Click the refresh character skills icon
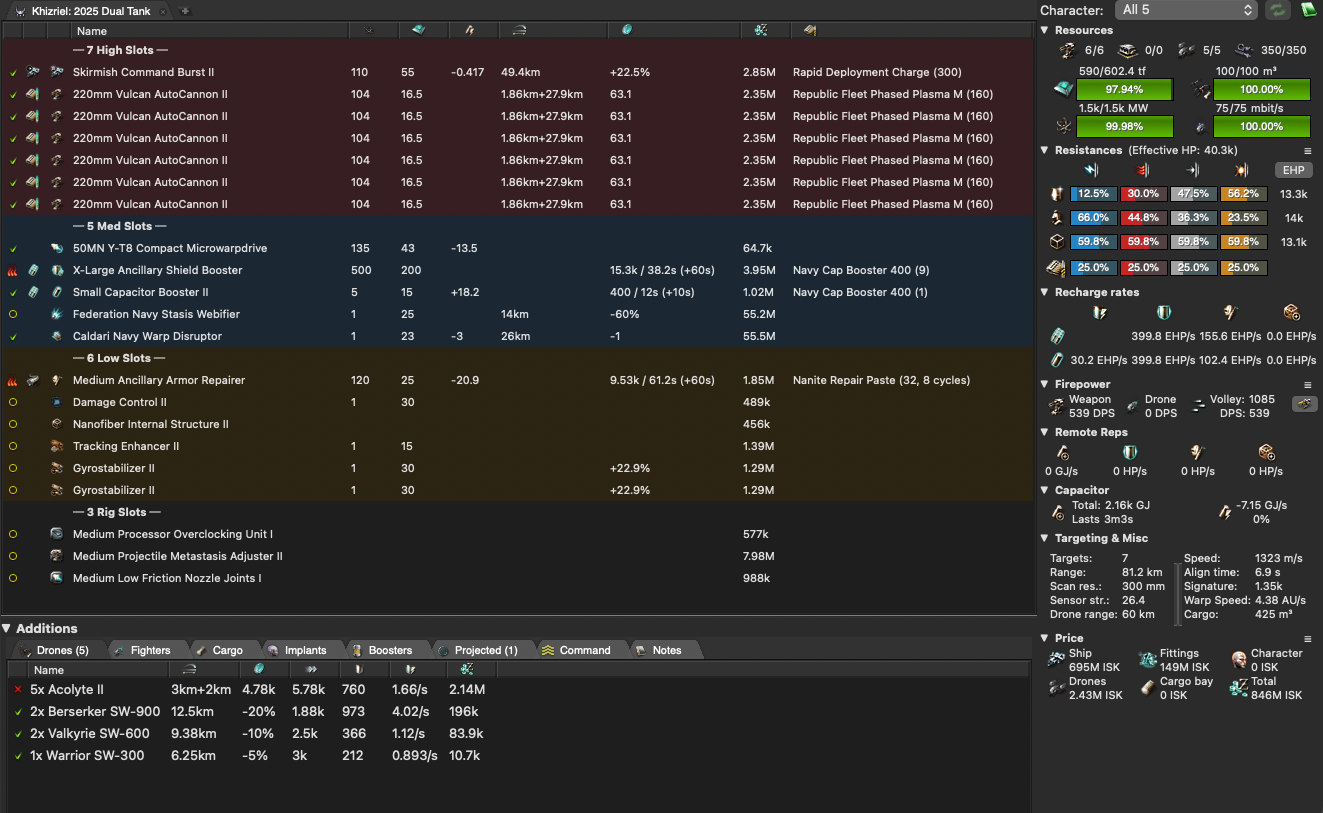The height and width of the screenshot is (813, 1323). click(x=1277, y=10)
